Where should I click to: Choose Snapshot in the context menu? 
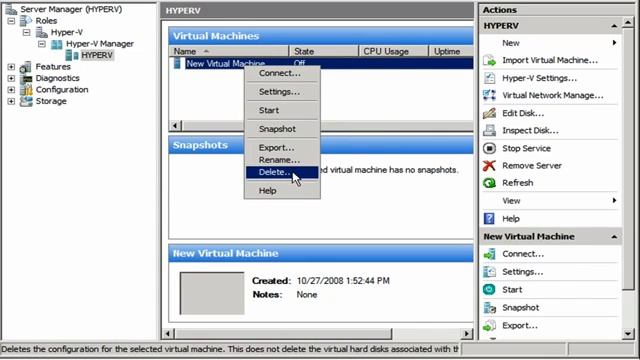coord(282,129)
